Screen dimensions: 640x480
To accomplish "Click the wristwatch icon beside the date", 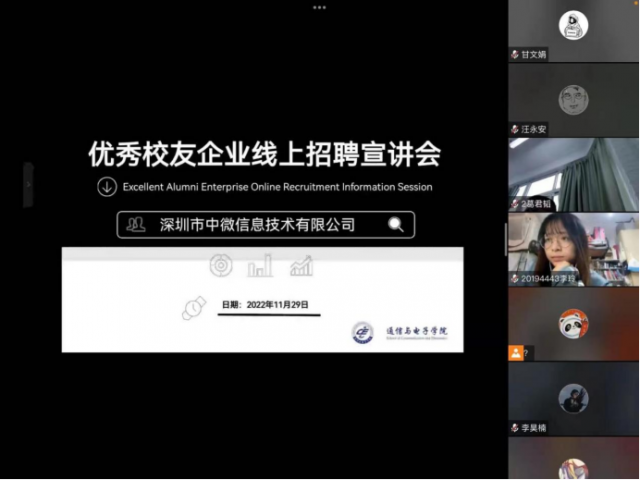I will 194,308.
